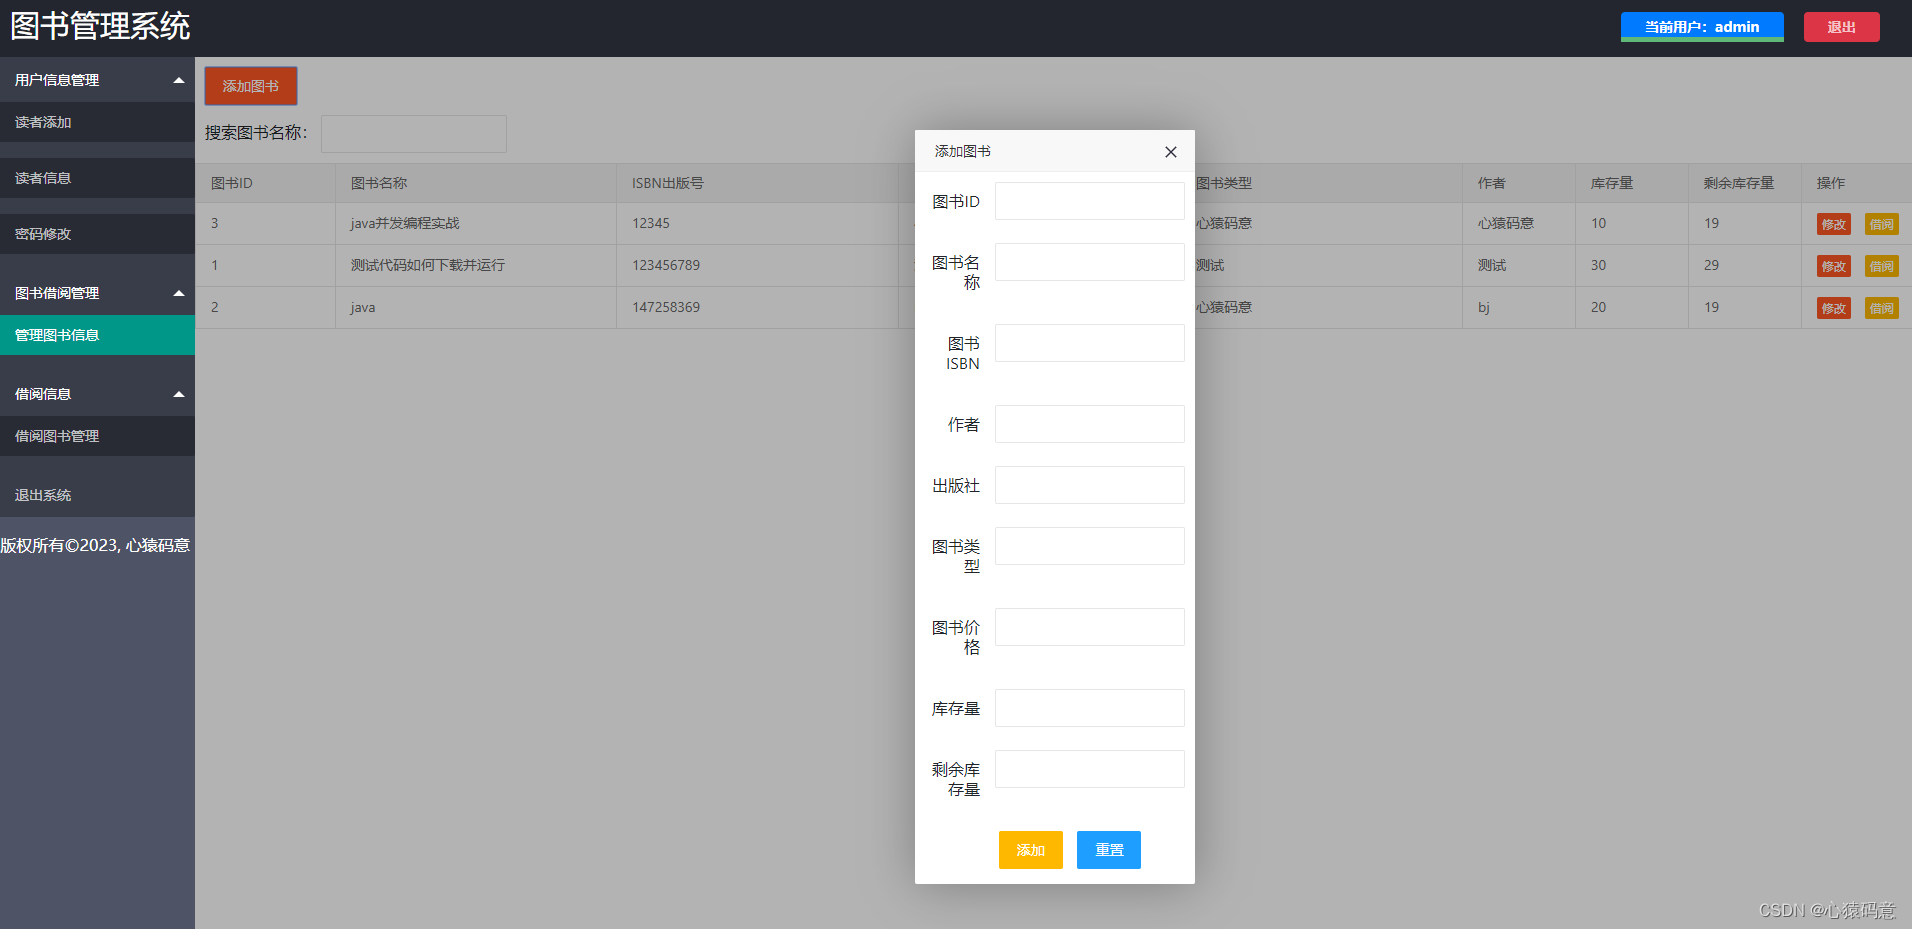Close the 添加图书 dialog
The width and height of the screenshot is (1912, 929).
coord(1170,152)
